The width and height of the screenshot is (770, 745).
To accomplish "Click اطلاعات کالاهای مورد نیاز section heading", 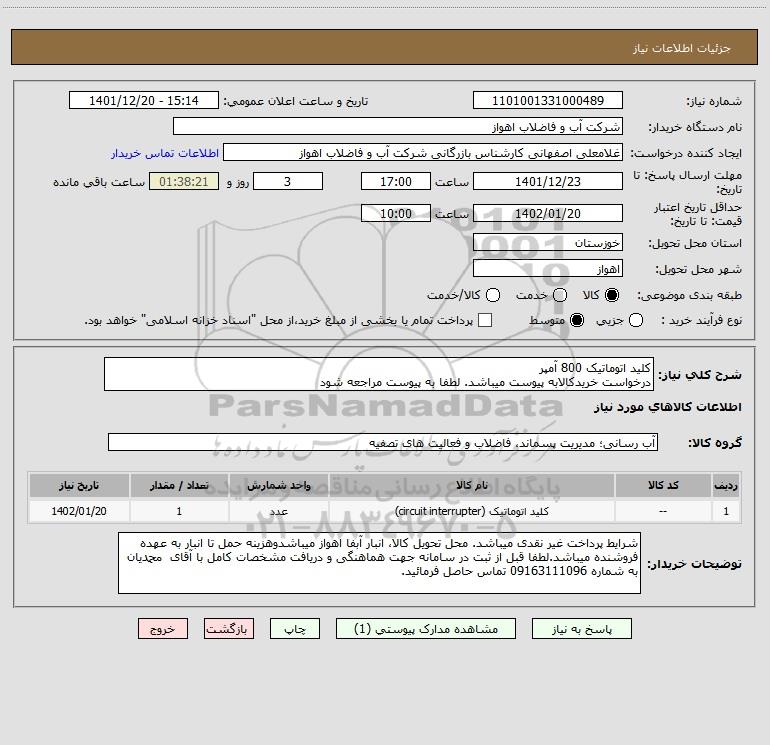I will pos(667,407).
